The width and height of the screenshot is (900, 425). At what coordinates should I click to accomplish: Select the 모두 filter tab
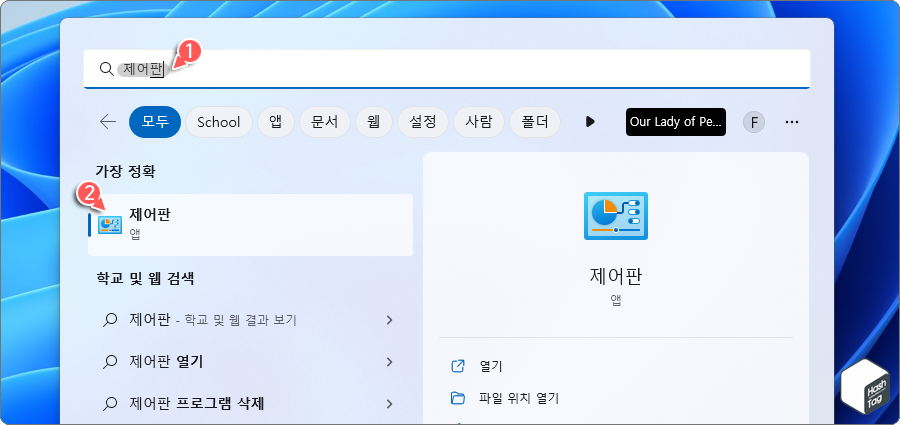click(155, 122)
